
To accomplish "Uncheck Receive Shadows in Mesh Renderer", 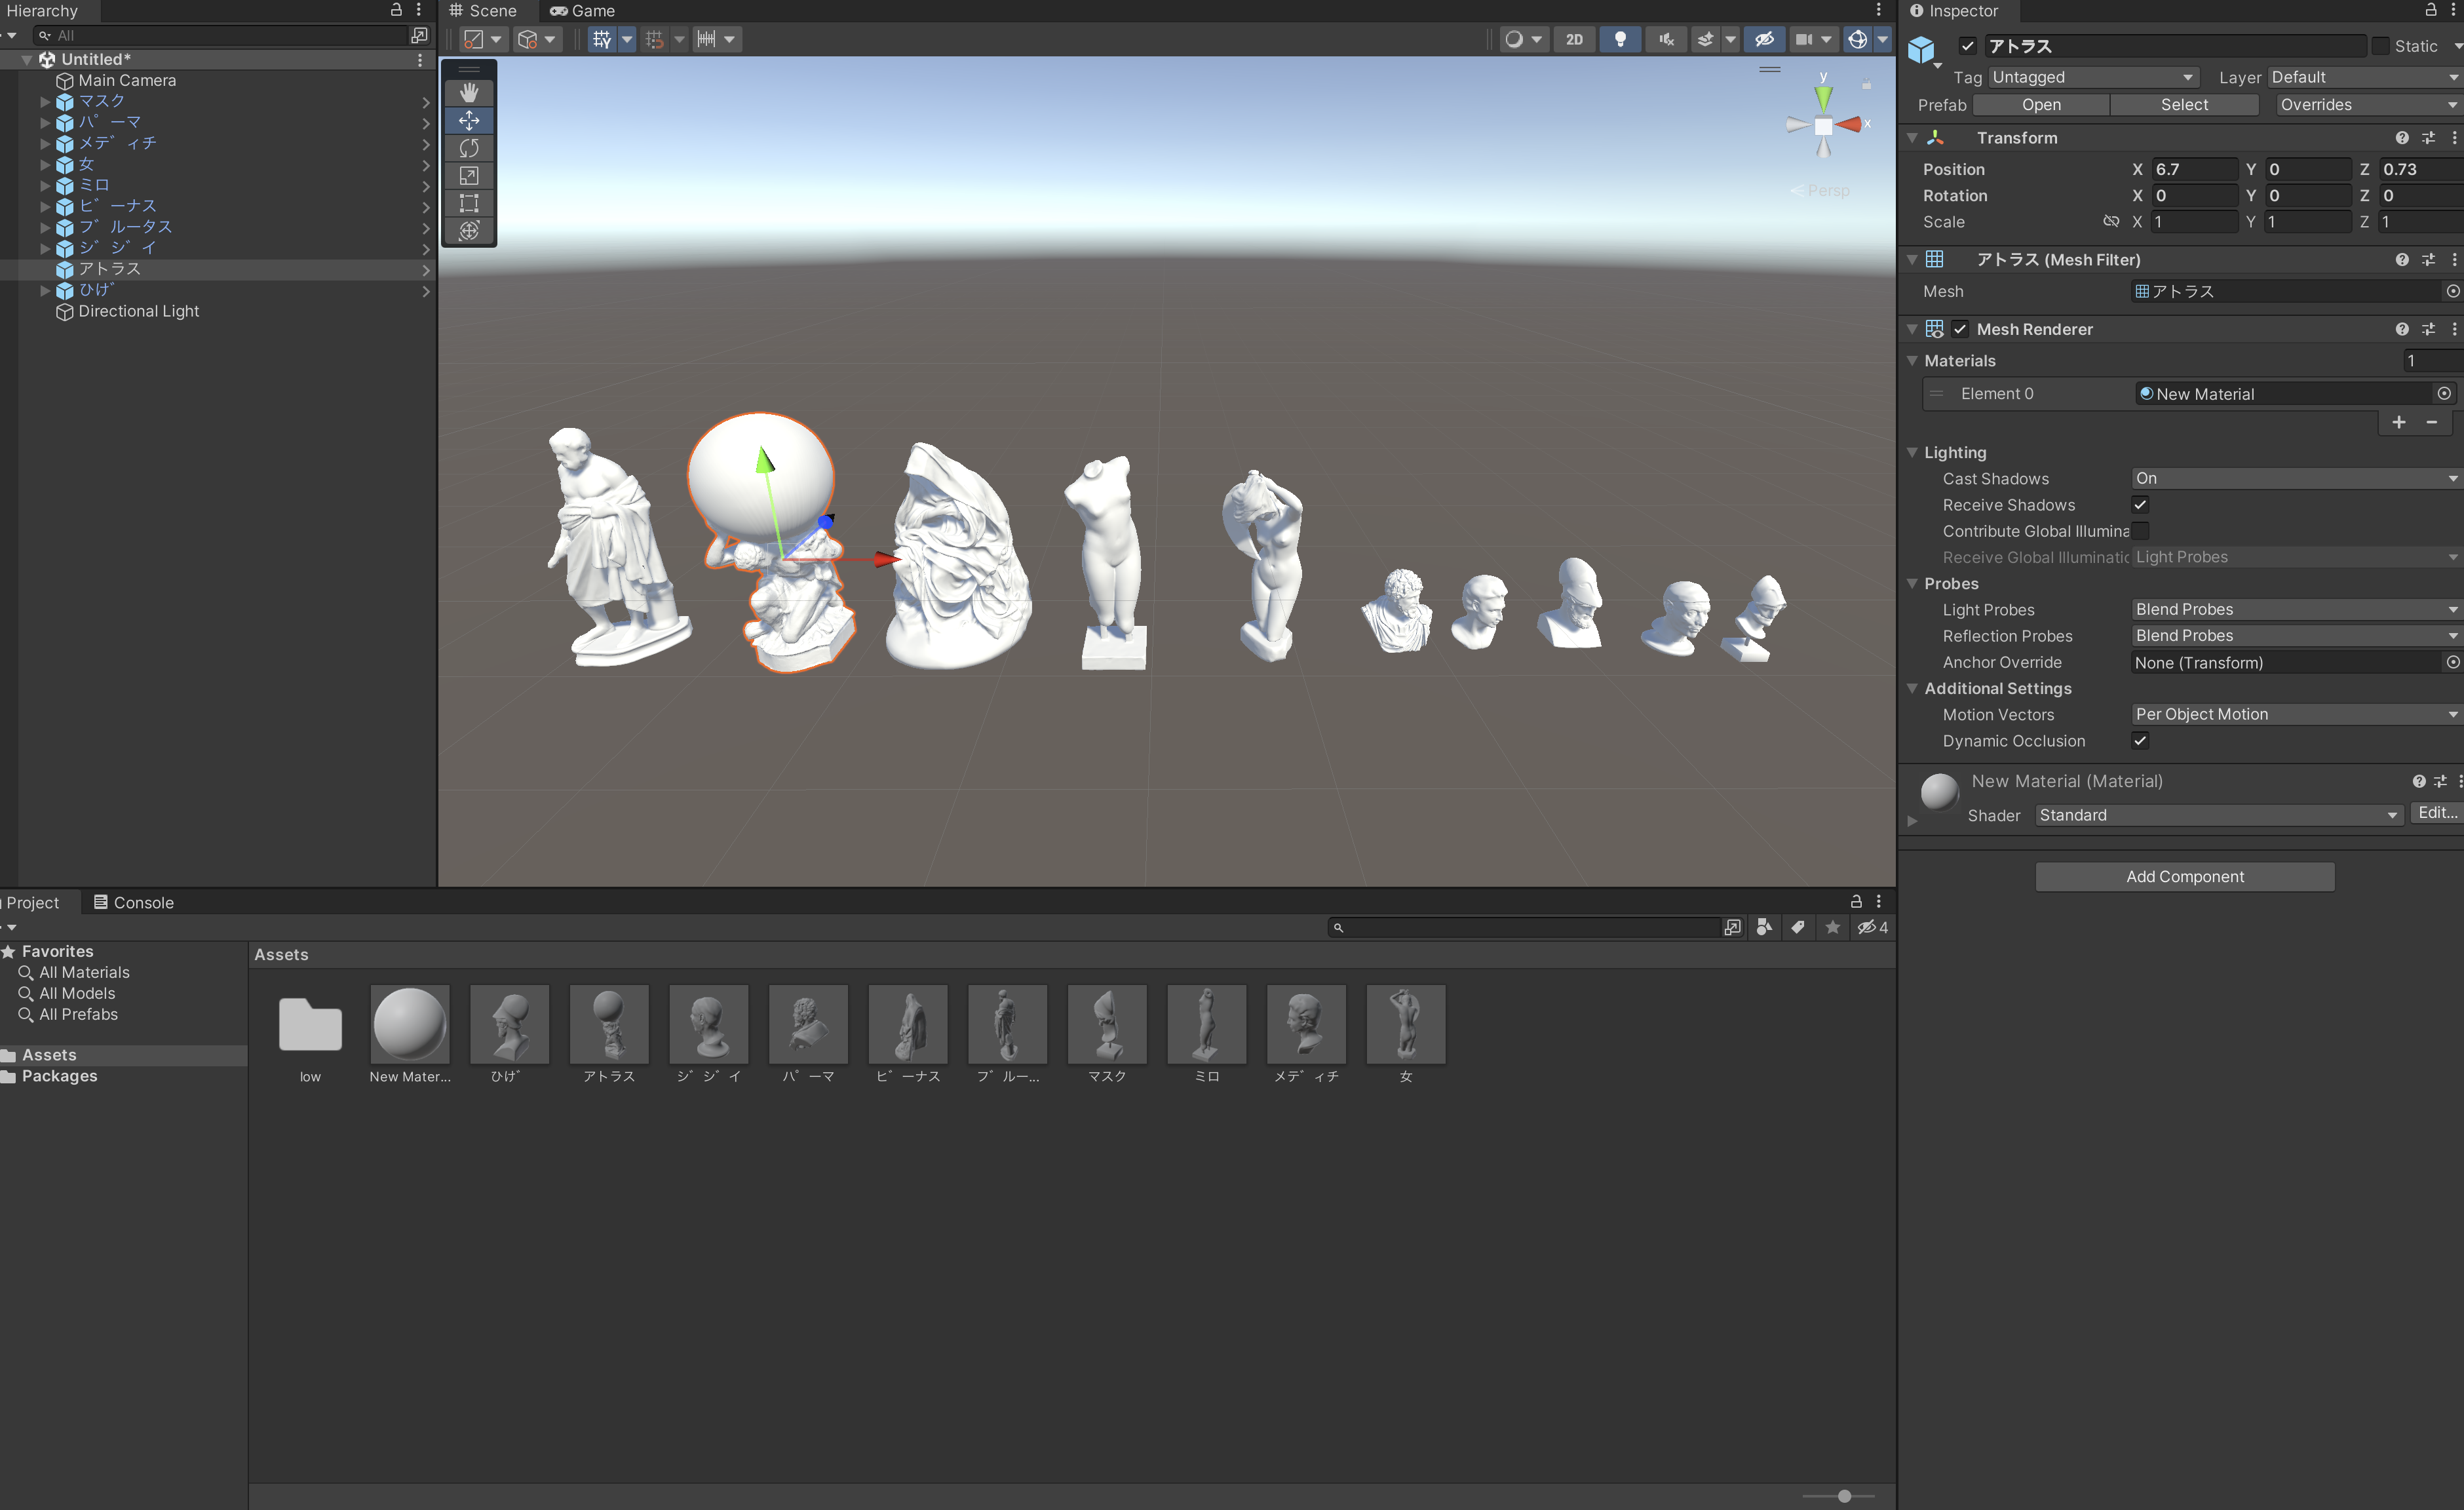I will coord(2141,505).
